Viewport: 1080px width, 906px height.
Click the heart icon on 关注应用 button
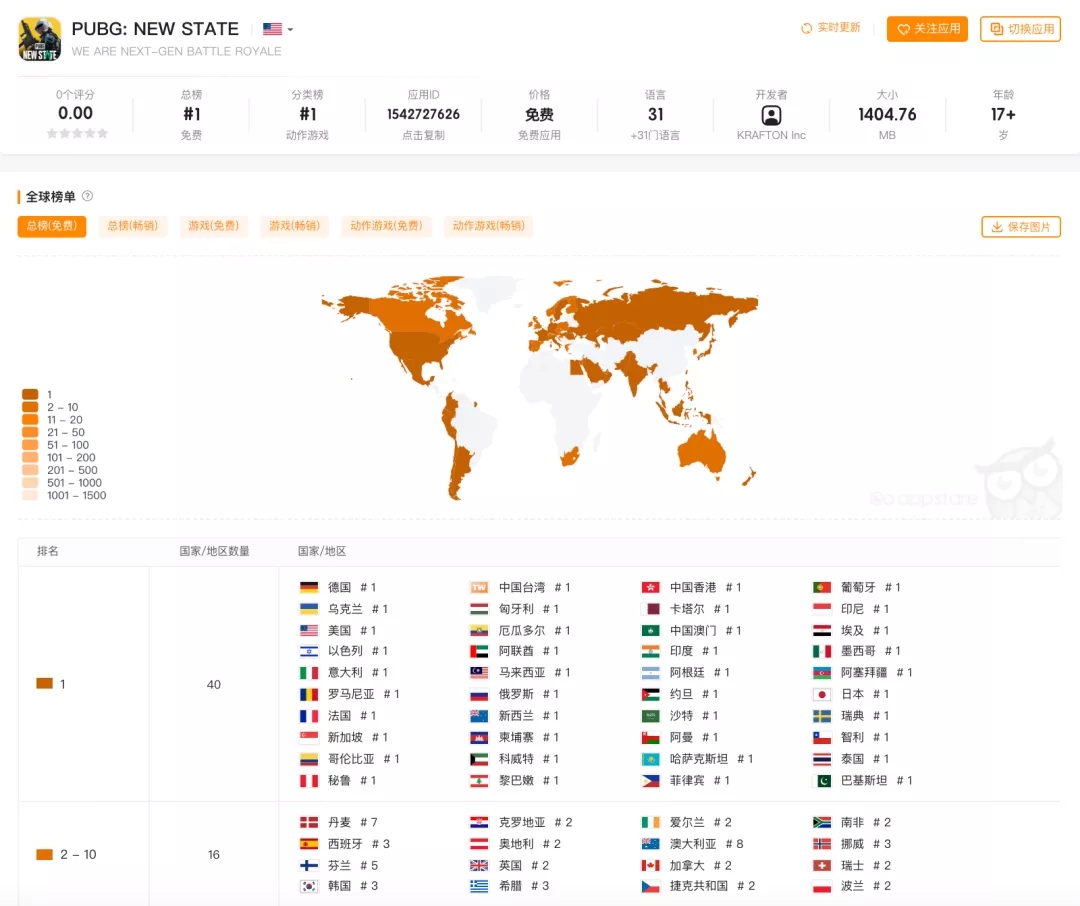pos(903,29)
